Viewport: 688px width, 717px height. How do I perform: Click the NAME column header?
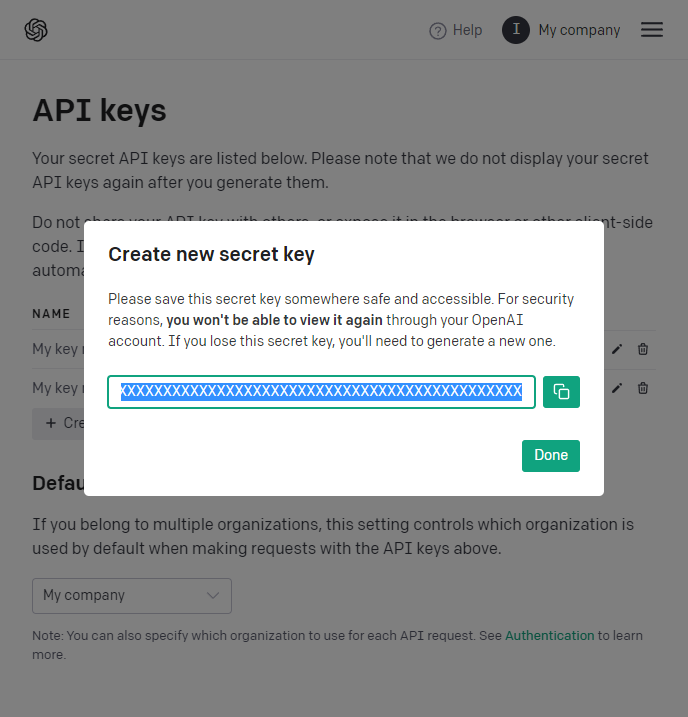click(51, 313)
